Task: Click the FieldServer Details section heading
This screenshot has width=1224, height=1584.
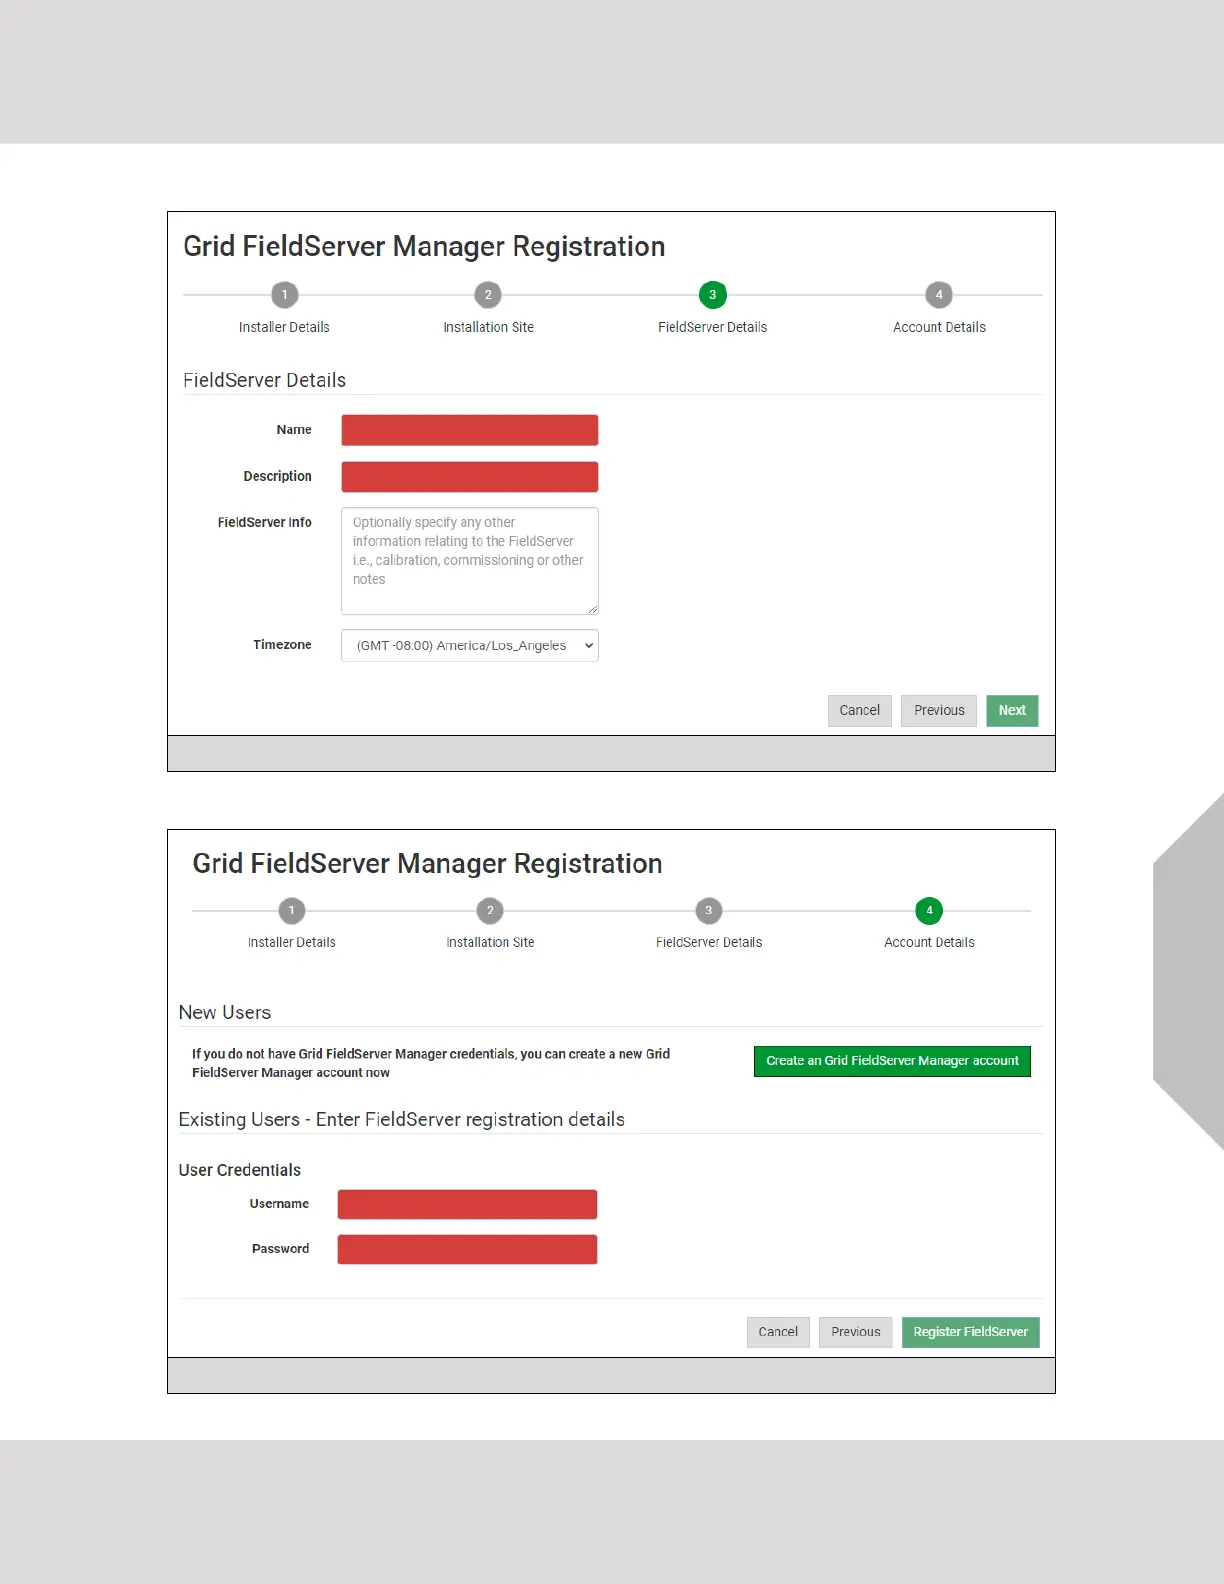Action: (x=265, y=380)
